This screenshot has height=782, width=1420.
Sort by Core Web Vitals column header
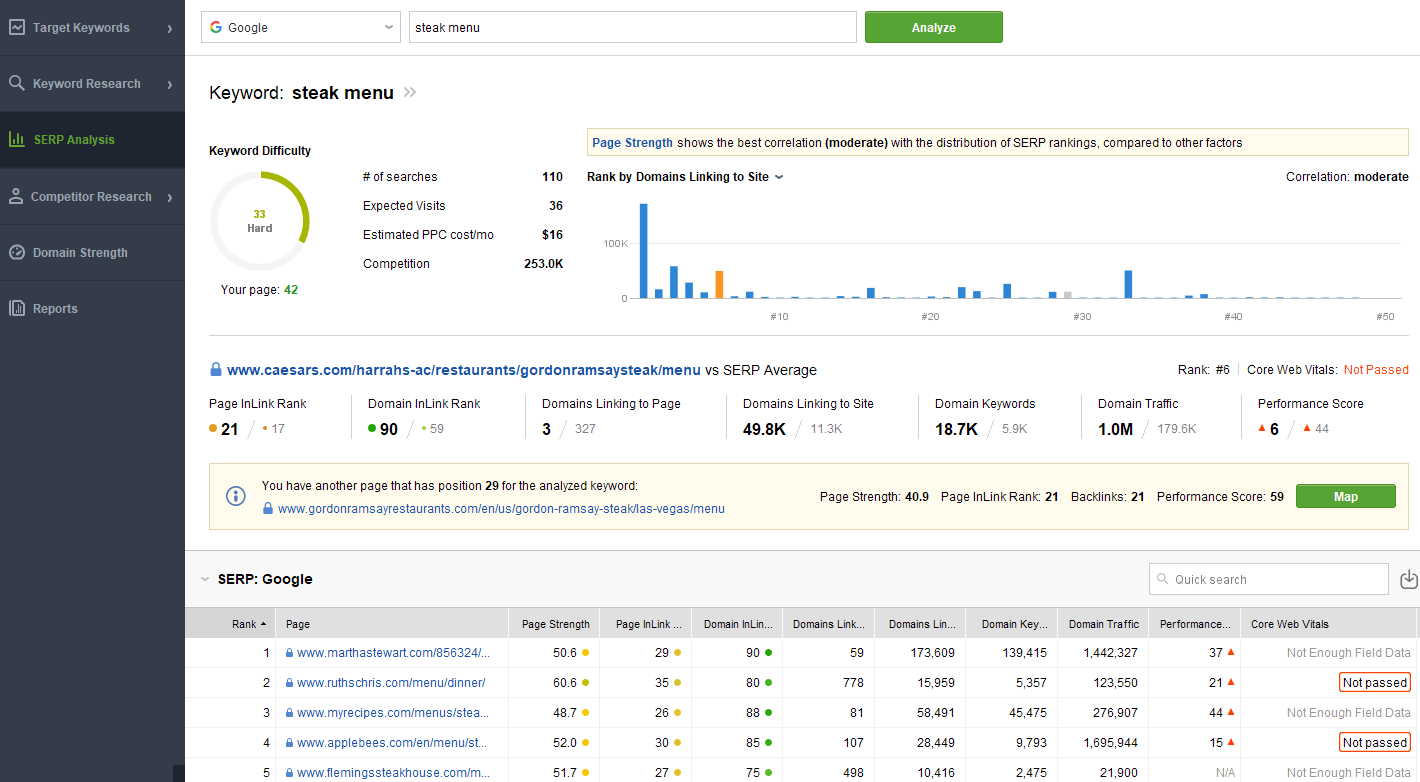[1329, 624]
